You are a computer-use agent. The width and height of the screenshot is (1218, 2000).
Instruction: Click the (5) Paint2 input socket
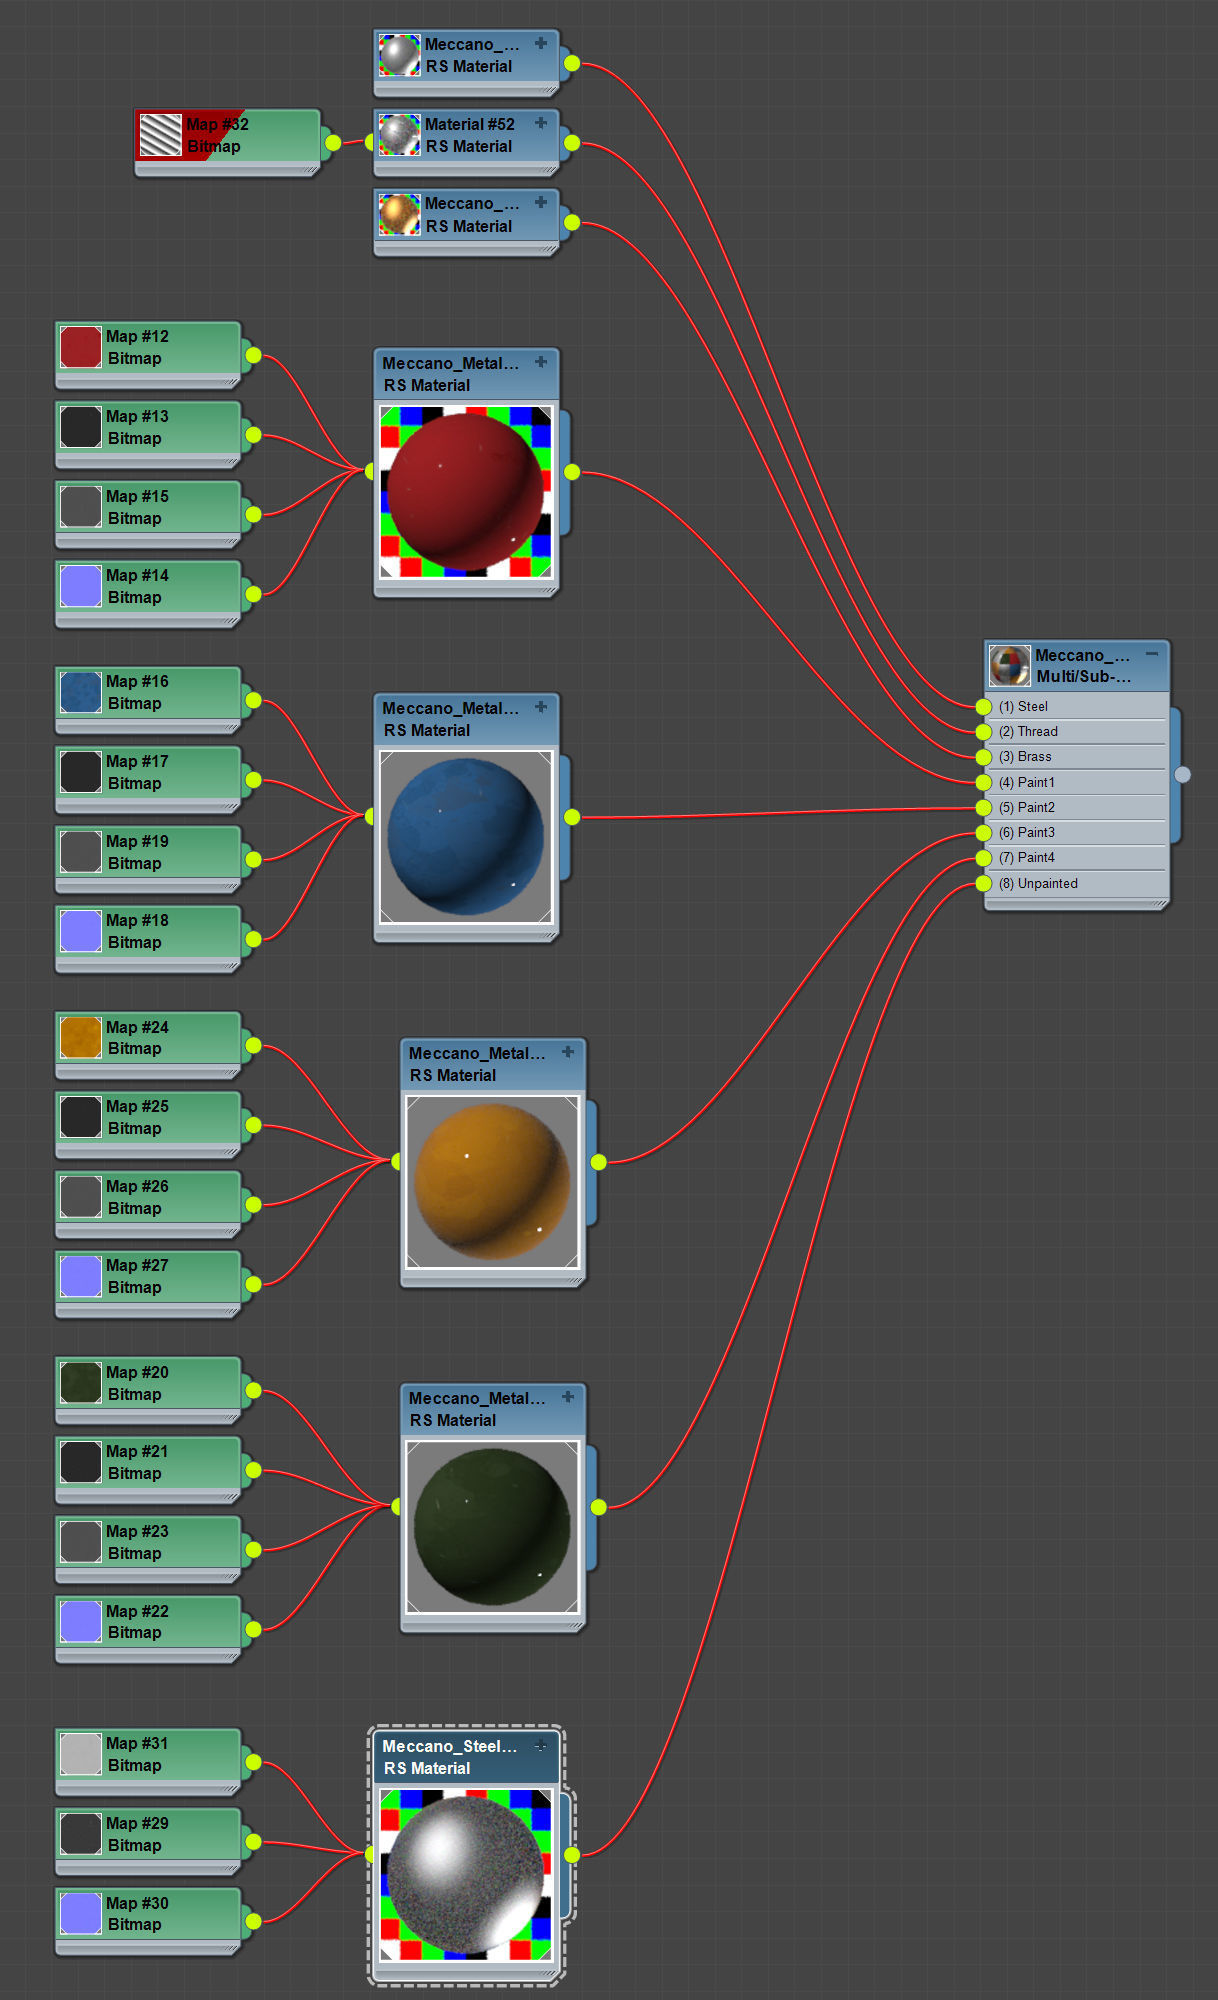tap(984, 807)
